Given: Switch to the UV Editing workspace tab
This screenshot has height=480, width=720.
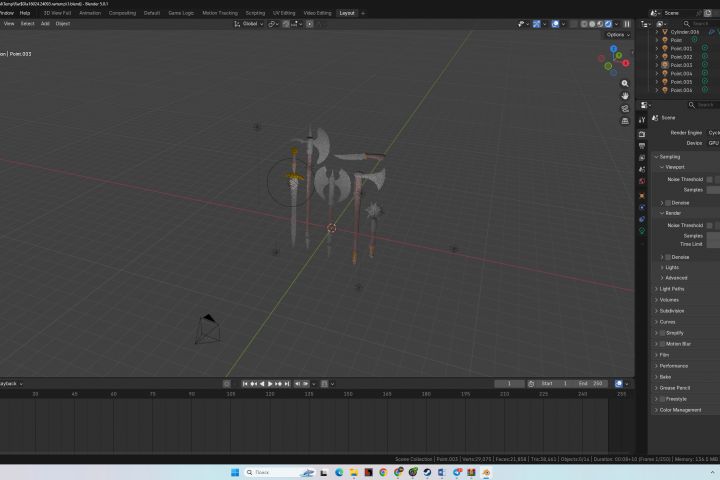Looking at the screenshot, I should point(284,13).
